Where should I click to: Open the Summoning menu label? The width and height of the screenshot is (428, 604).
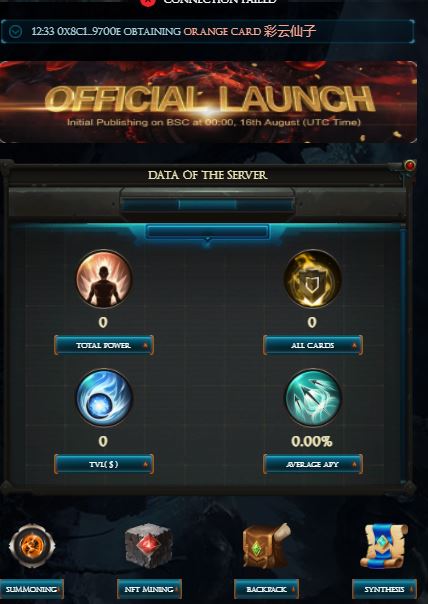pos(32,589)
